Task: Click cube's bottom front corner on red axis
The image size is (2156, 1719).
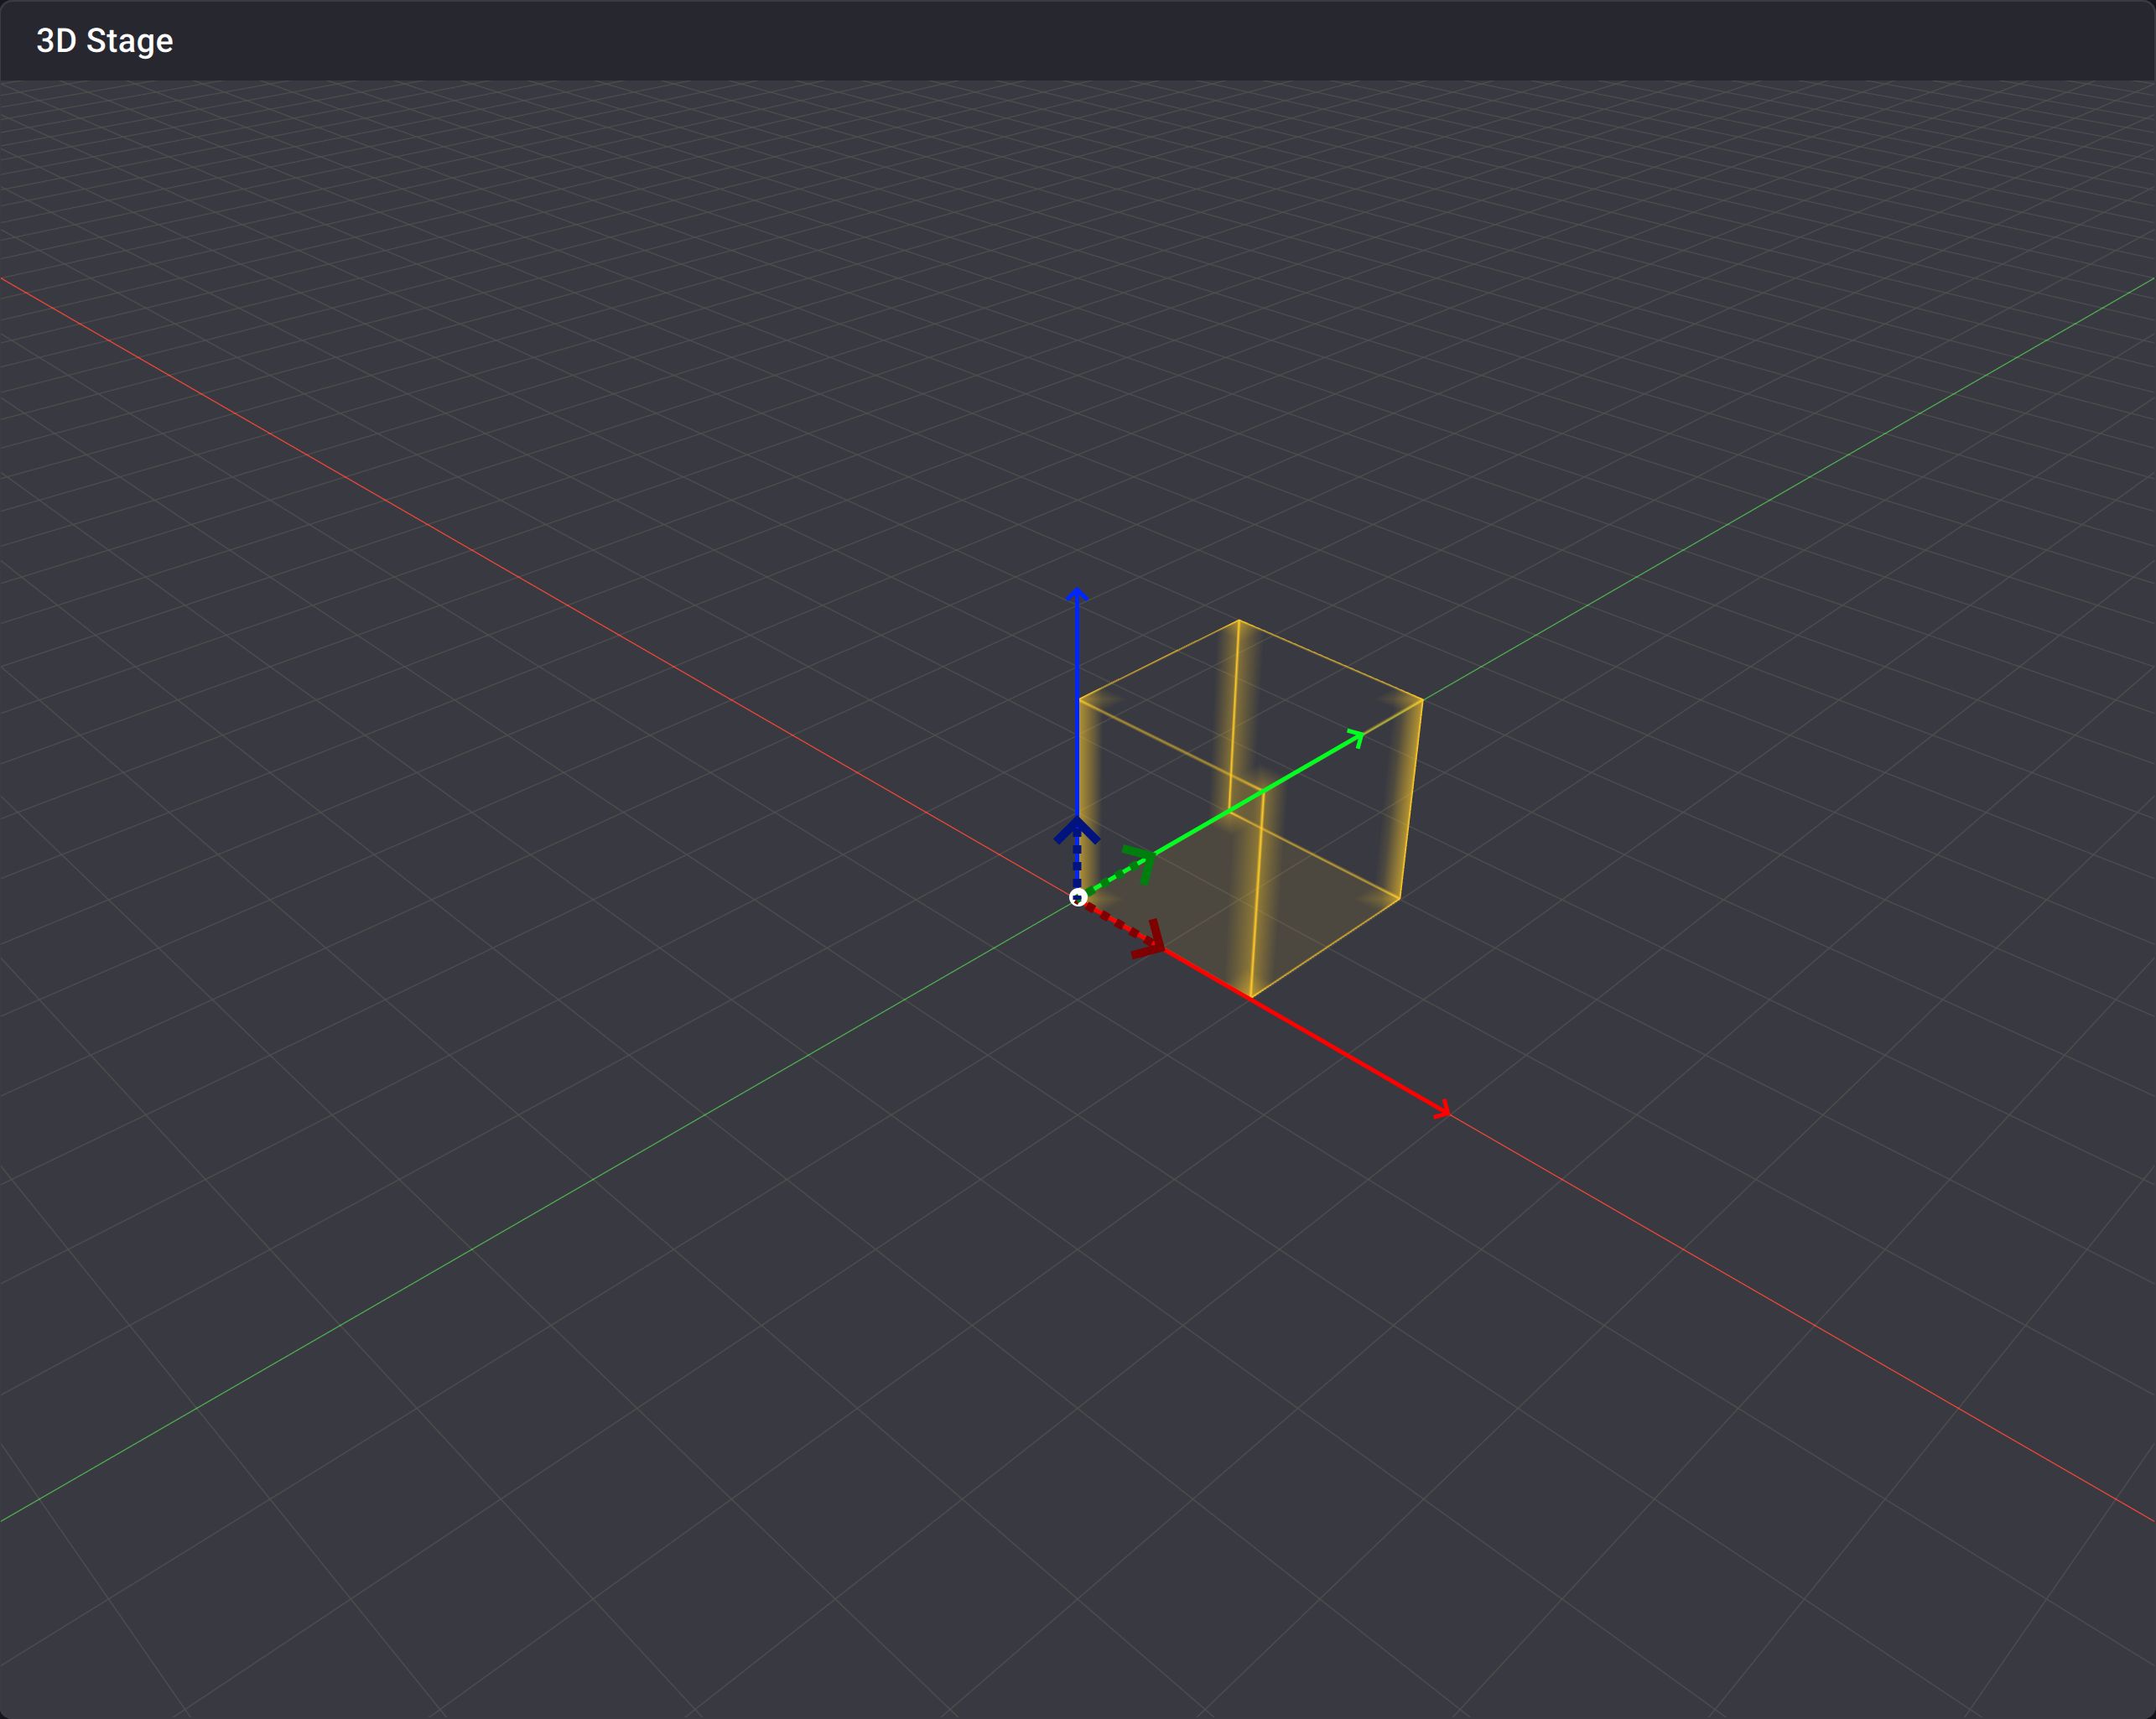Action: [1251, 997]
